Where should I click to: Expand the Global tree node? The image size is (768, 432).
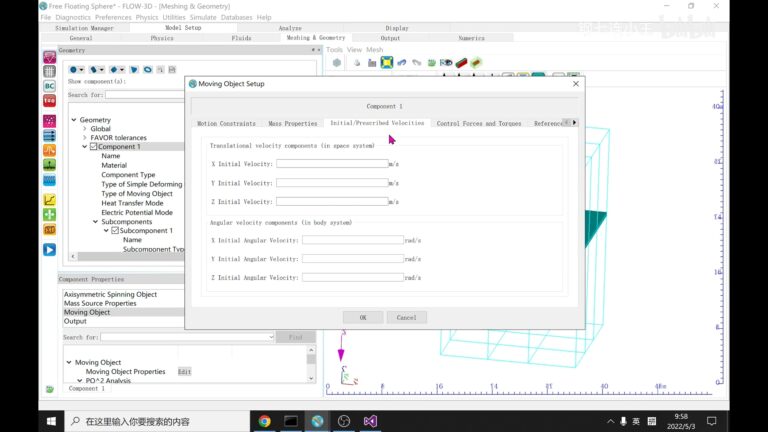pos(85,129)
